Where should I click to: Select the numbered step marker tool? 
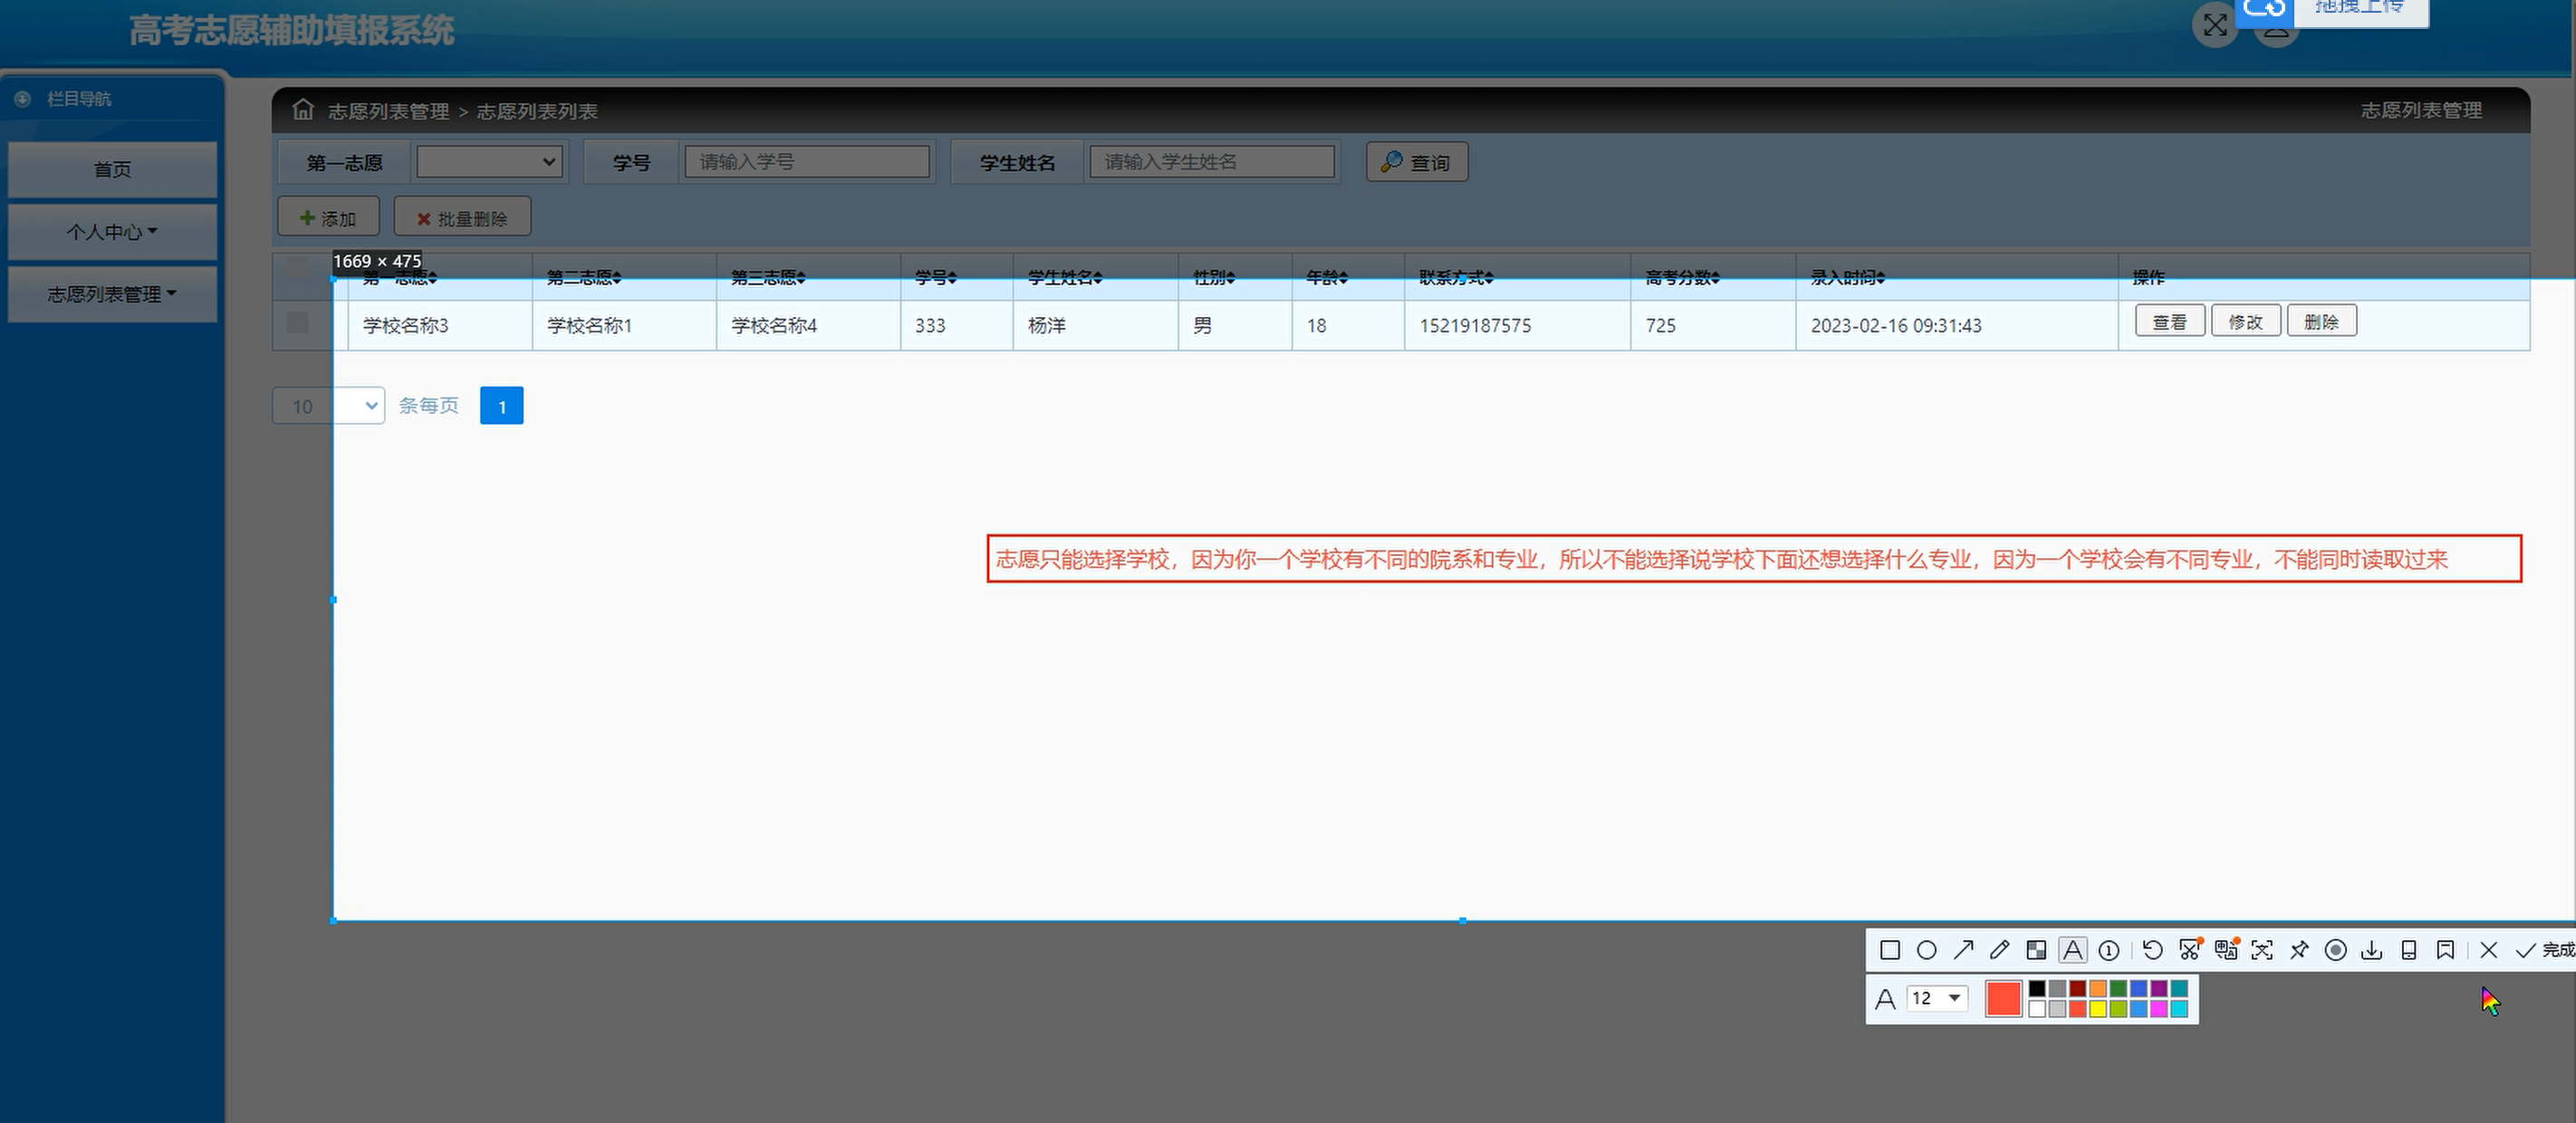coord(2109,950)
